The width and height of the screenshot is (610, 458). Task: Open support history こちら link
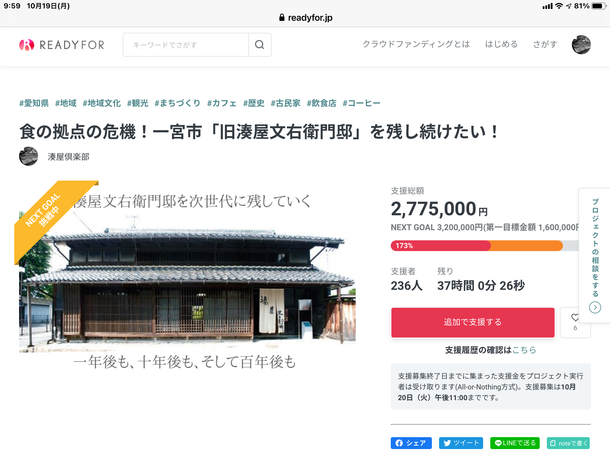(x=523, y=350)
